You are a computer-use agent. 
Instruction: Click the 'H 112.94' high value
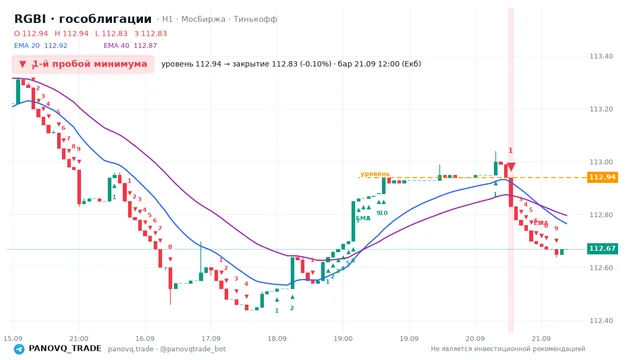pyautogui.click(x=71, y=33)
